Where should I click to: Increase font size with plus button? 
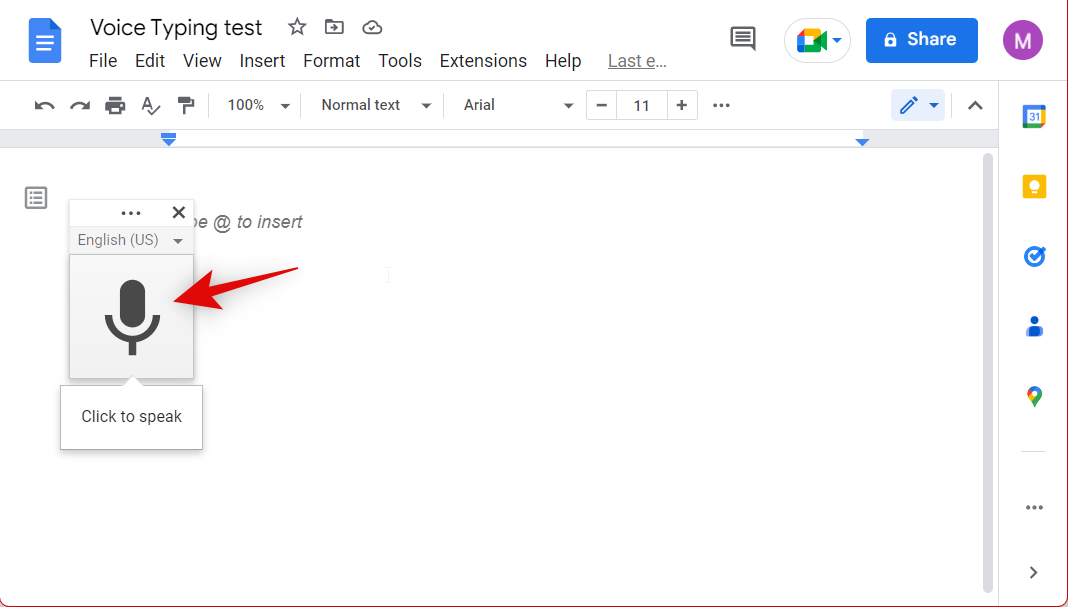tap(681, 105)
